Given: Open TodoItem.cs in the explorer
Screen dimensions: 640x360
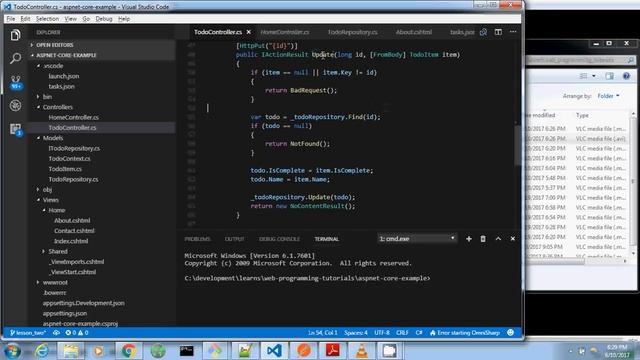Looking at the screenshot, I should [65, 169].
